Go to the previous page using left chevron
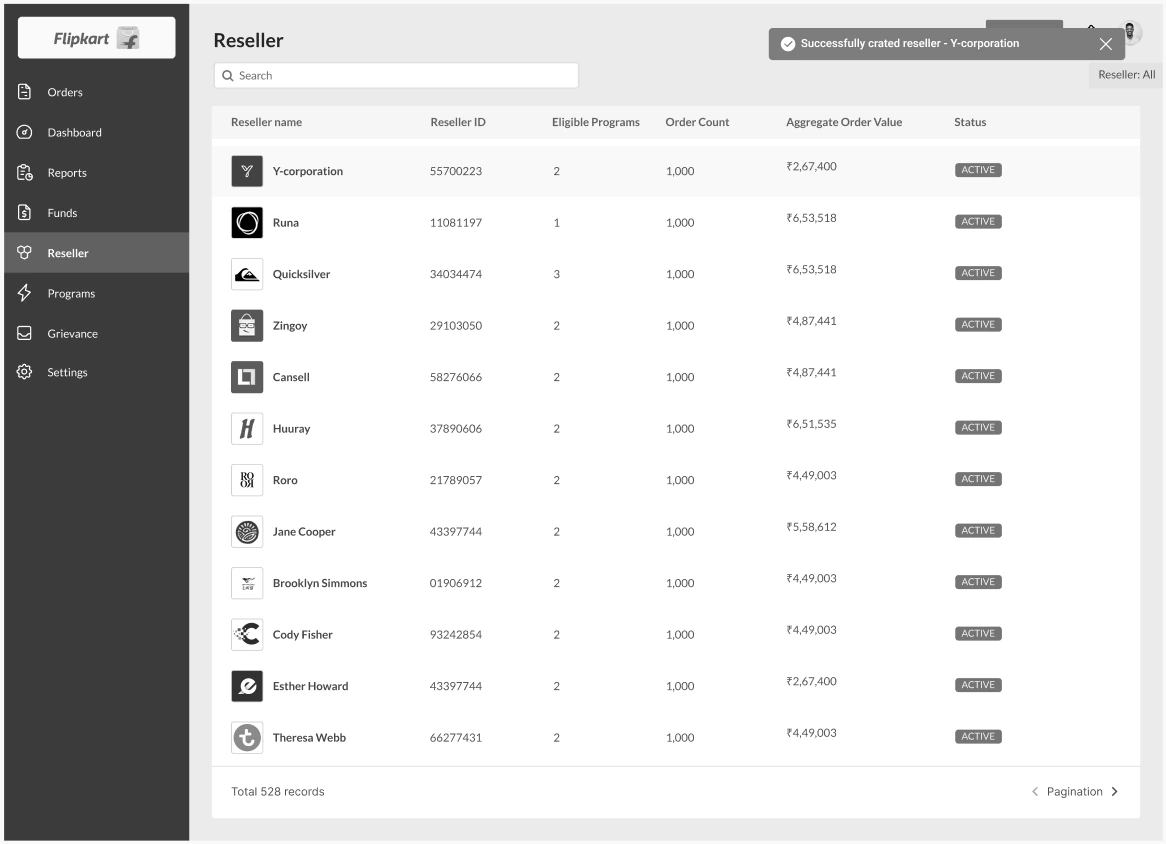Viewport: 1166px width, 844px height. [x=1034, y=791]
